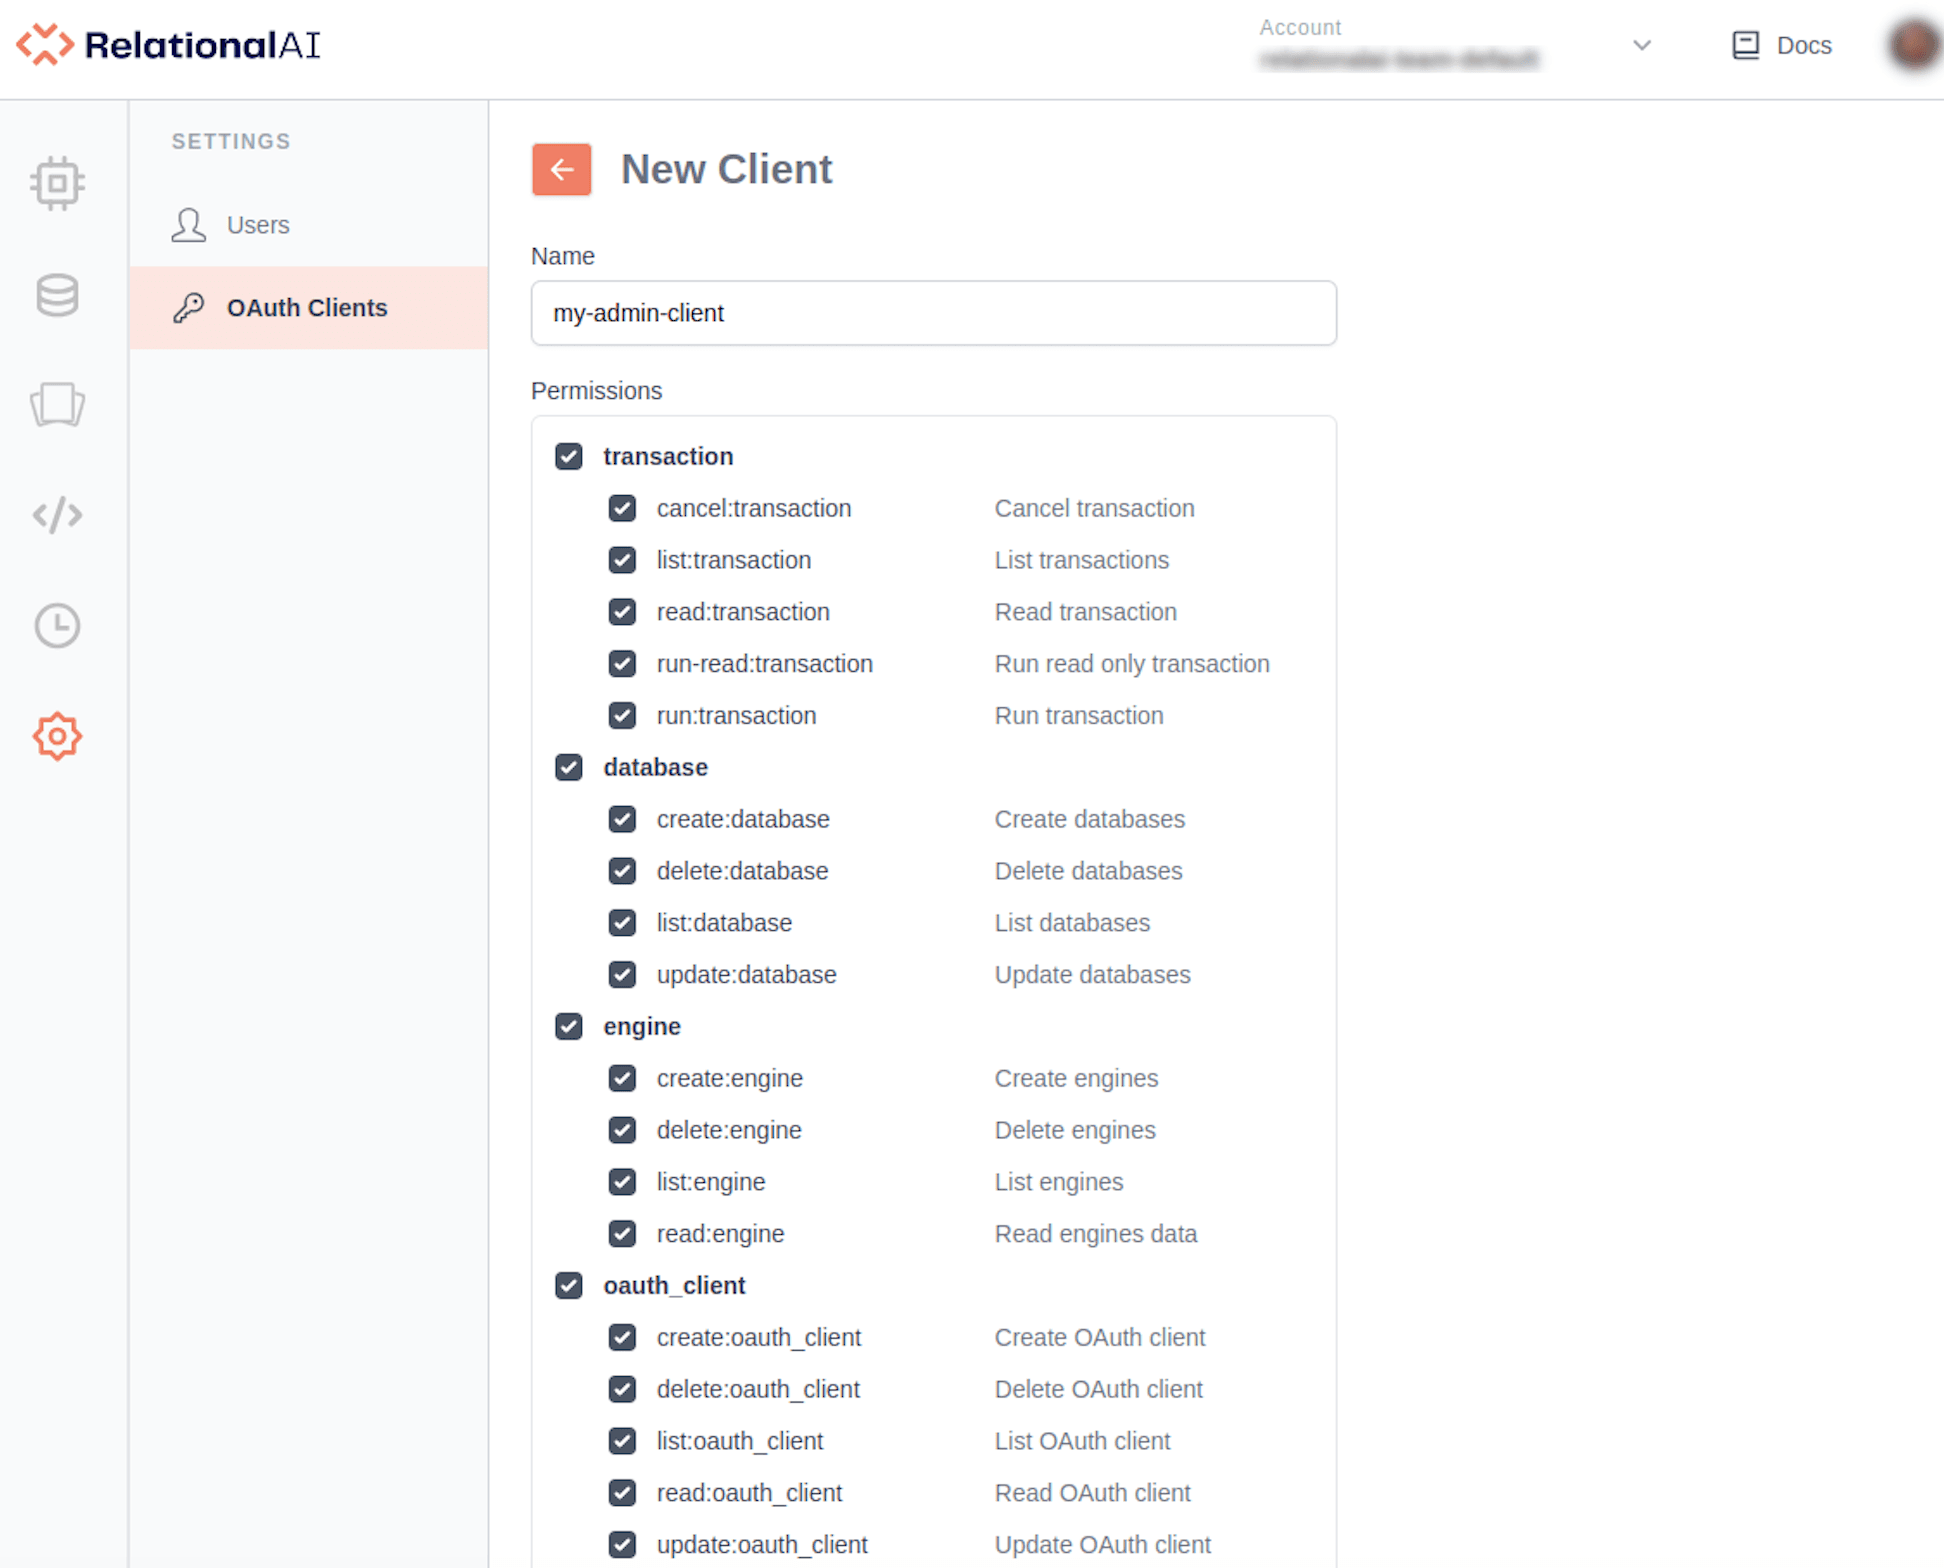Uncheck update:database permission
This screenshot has height=1568, width=1944.
click(x=622, y=975)
